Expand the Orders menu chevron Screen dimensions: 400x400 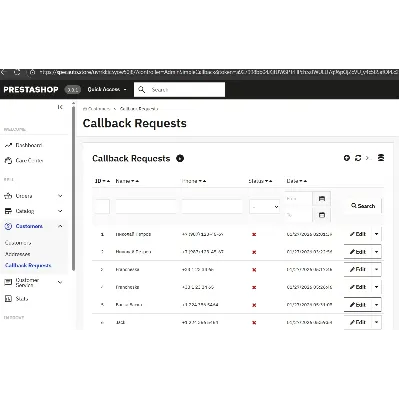tap(60, 196)
